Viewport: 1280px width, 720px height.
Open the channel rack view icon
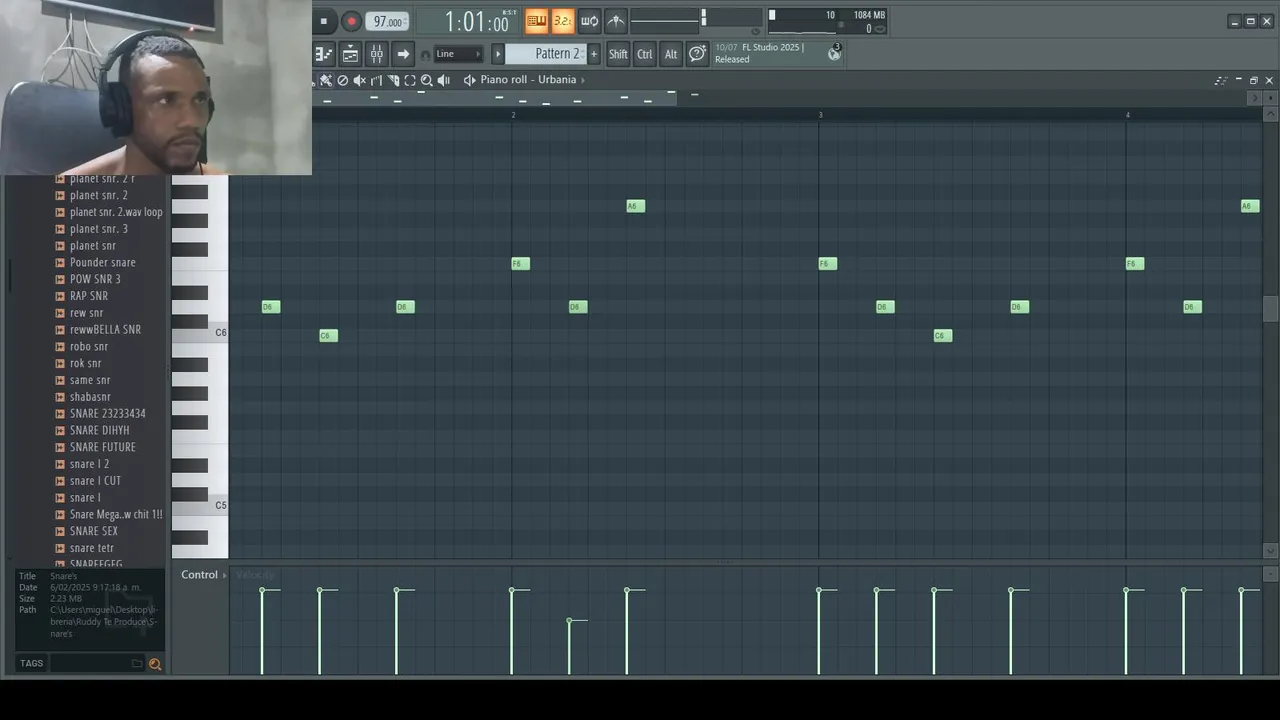(350, 54)
